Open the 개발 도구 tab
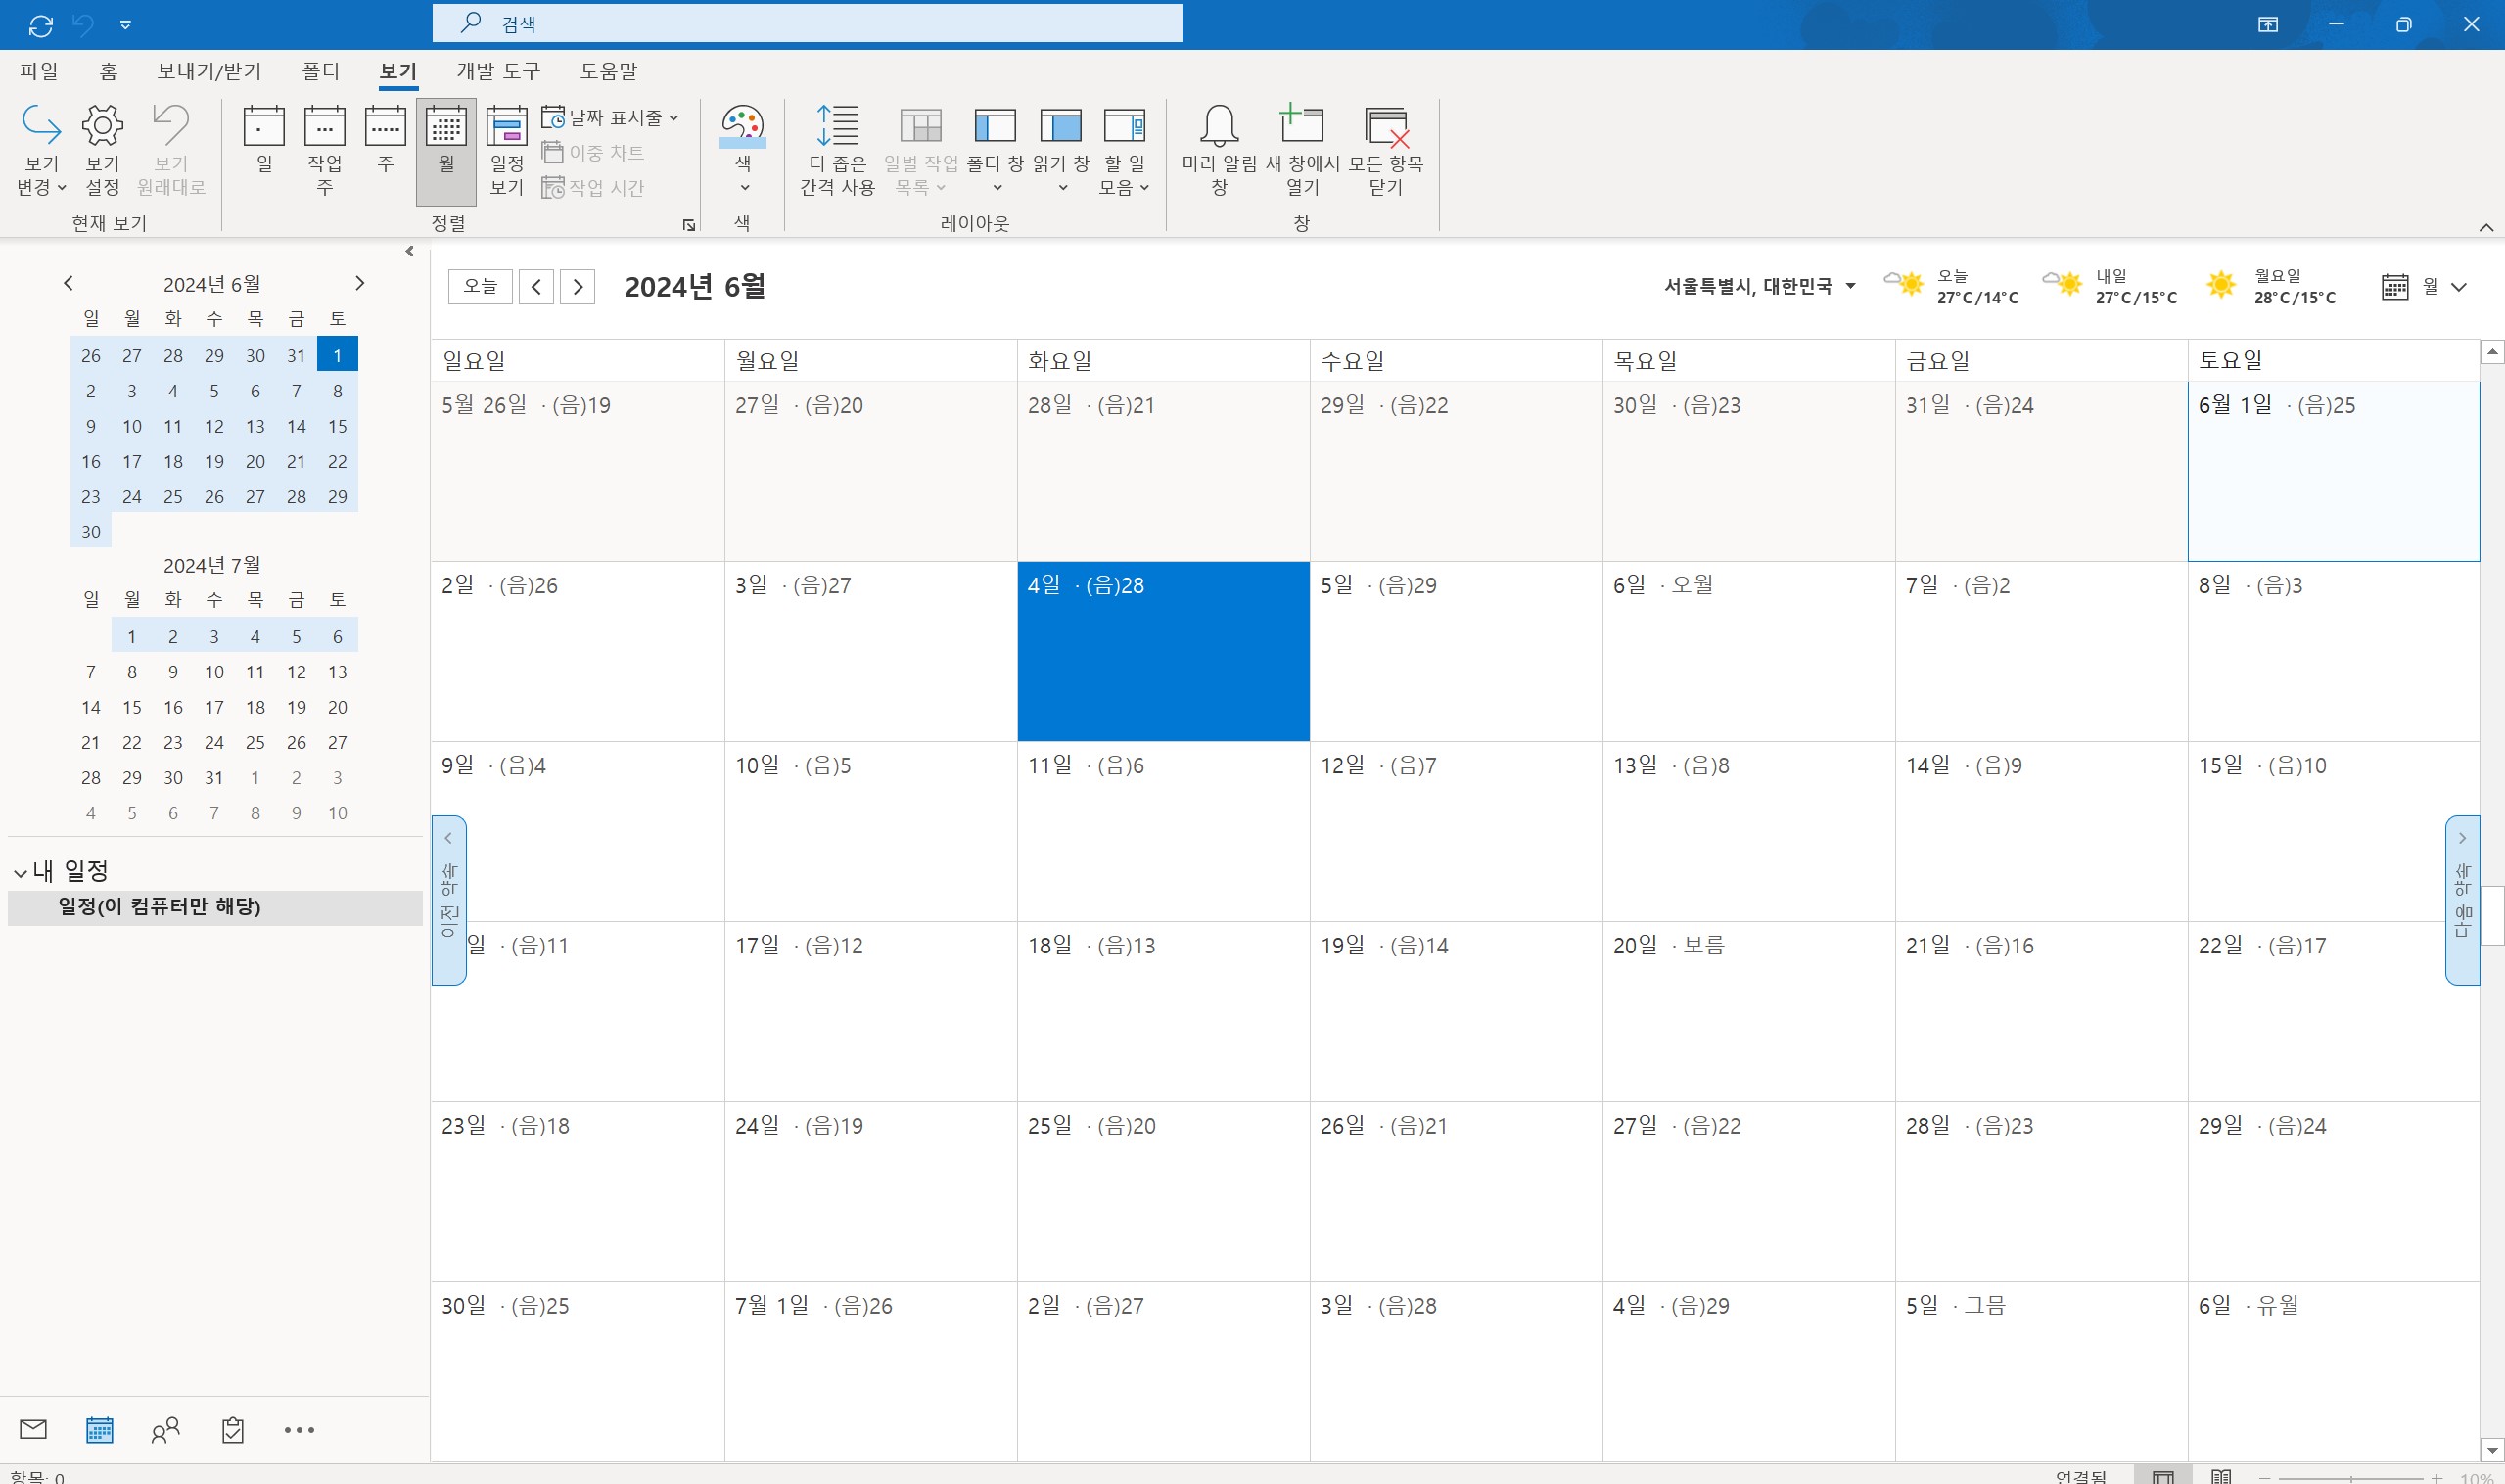Viewport: 2505px width, 1484px height. pyautogui.click(x=498, y=71)
